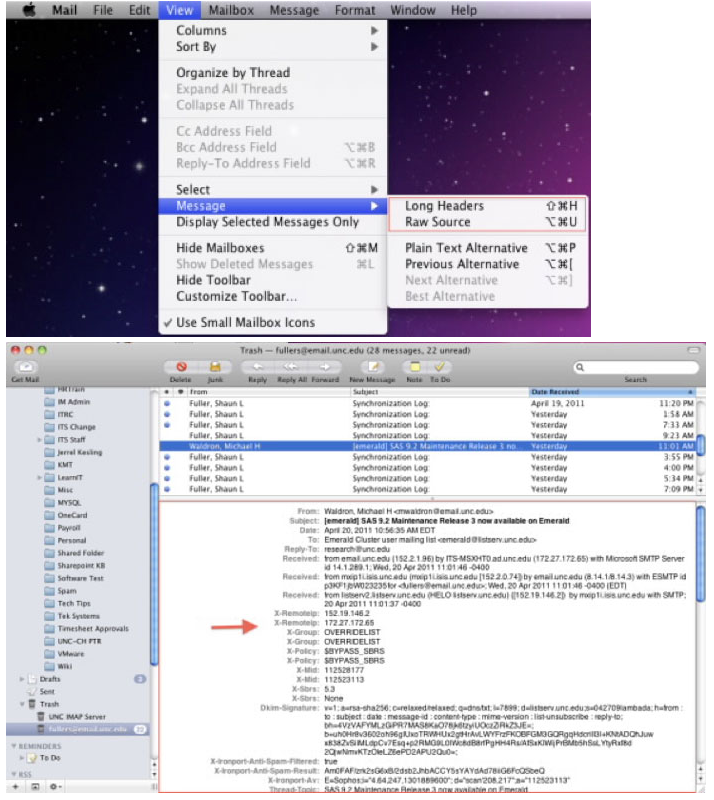Click the Get Mail toolbar icon
The width and height of the screenshot is (714, 800).
tap(25, 368)
